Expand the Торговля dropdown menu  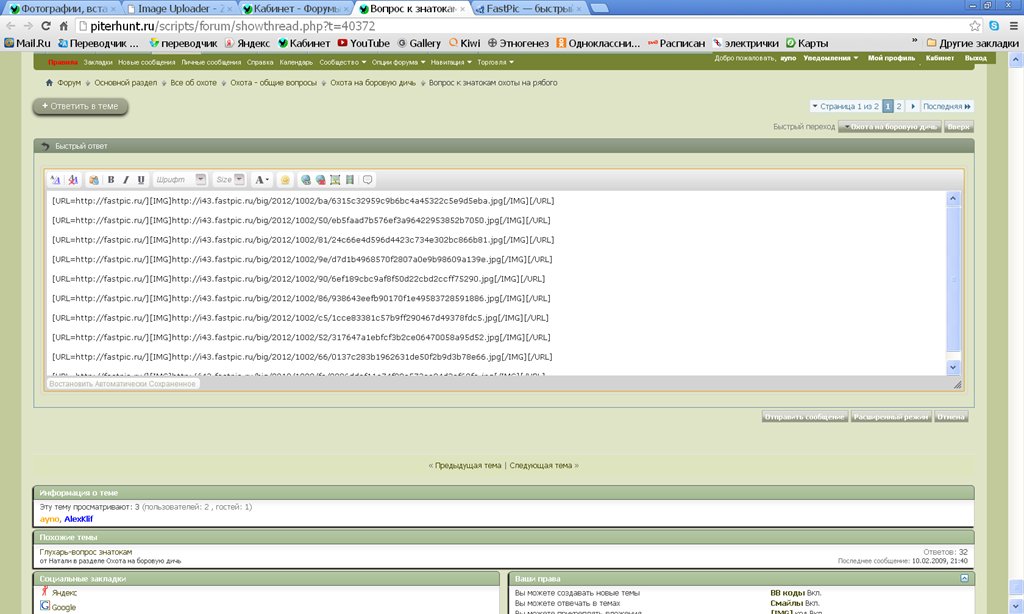pos(495,62)
